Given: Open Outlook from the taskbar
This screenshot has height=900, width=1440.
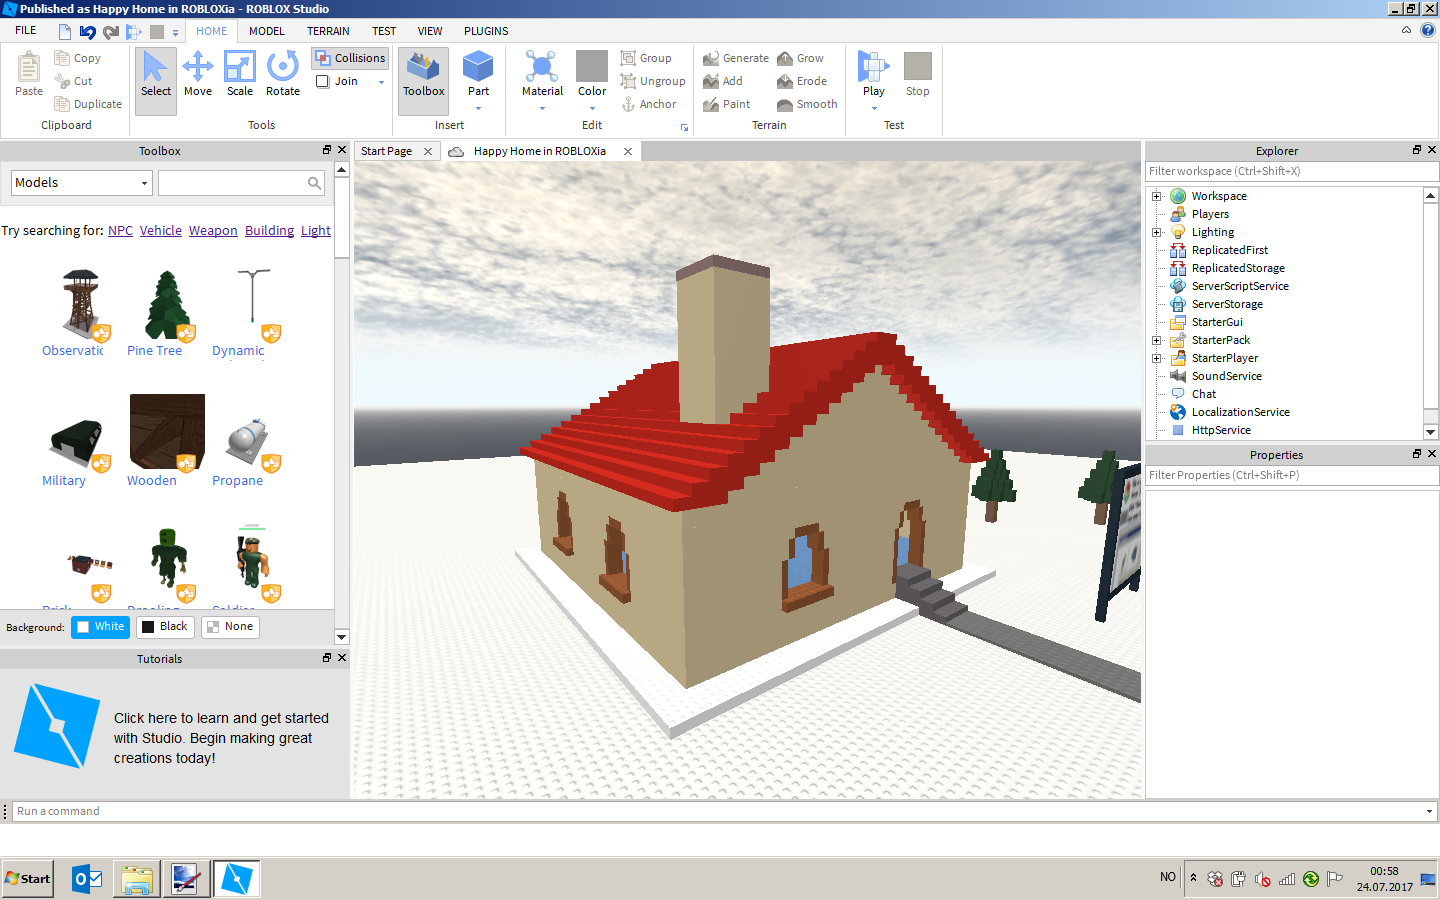Looking at the screenshot, I should [87, 879].
